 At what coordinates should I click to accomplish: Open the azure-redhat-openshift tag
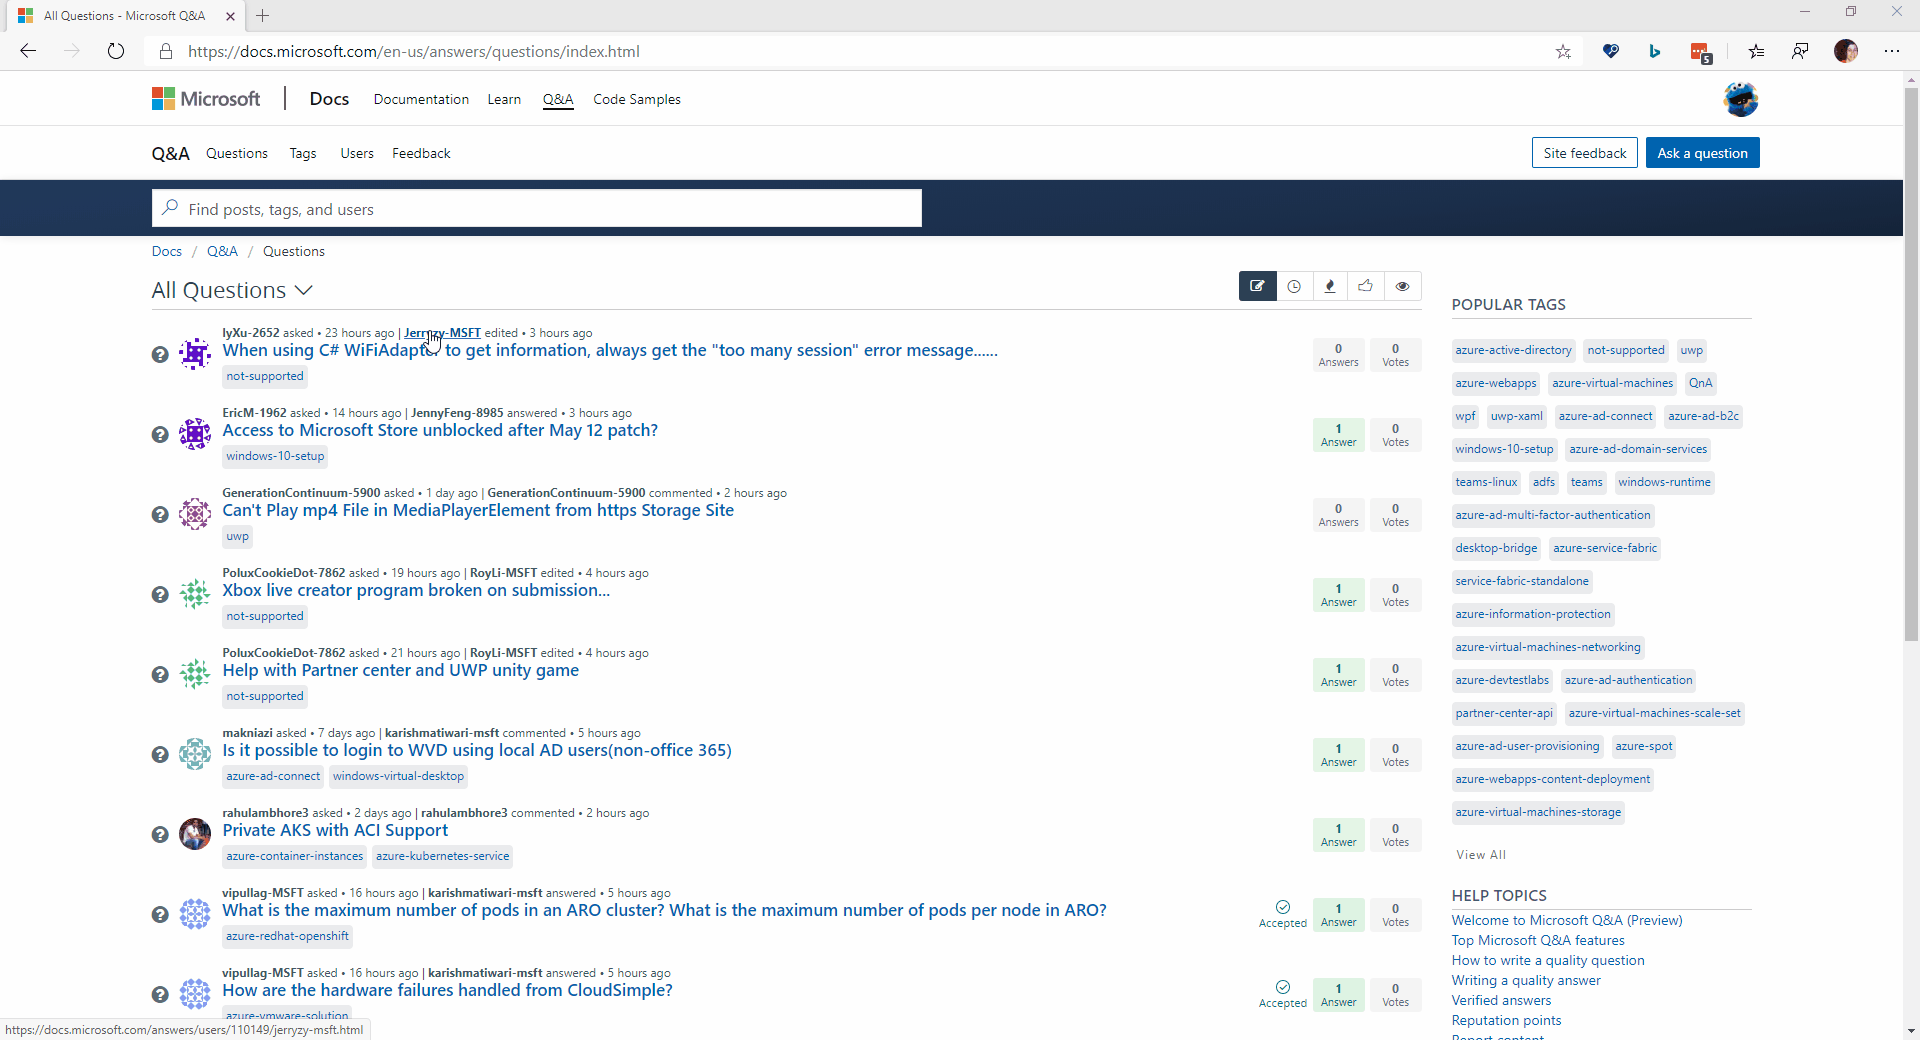tap(287, 936)
